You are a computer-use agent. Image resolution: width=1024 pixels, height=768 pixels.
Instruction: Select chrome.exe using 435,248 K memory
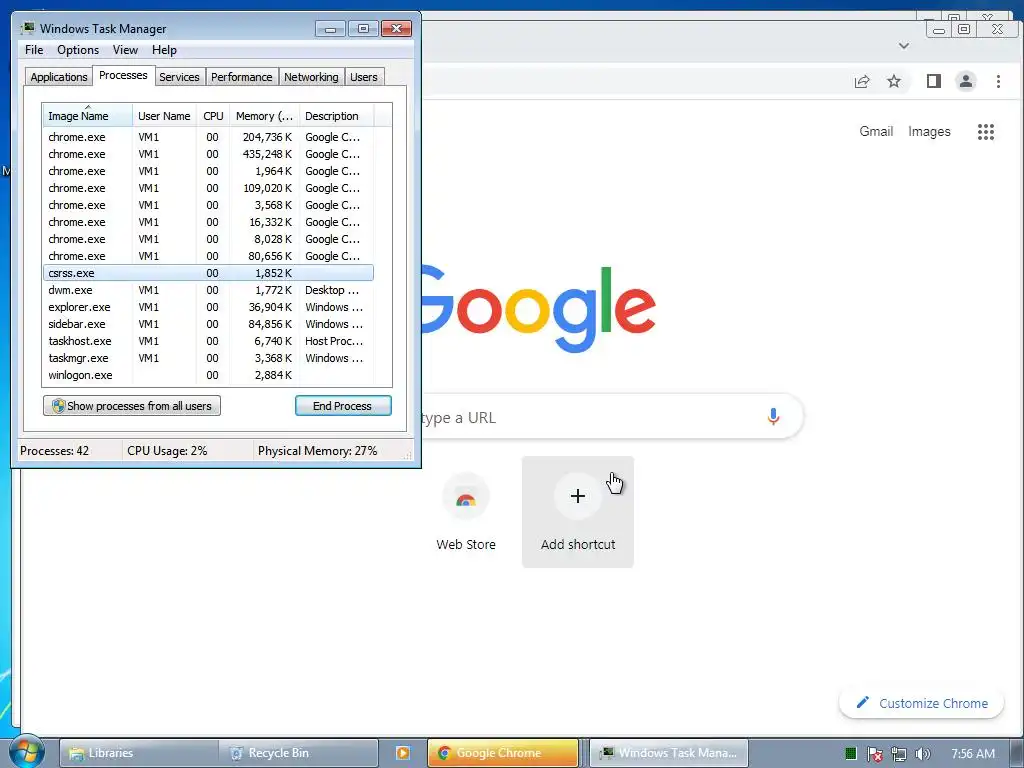208,154
